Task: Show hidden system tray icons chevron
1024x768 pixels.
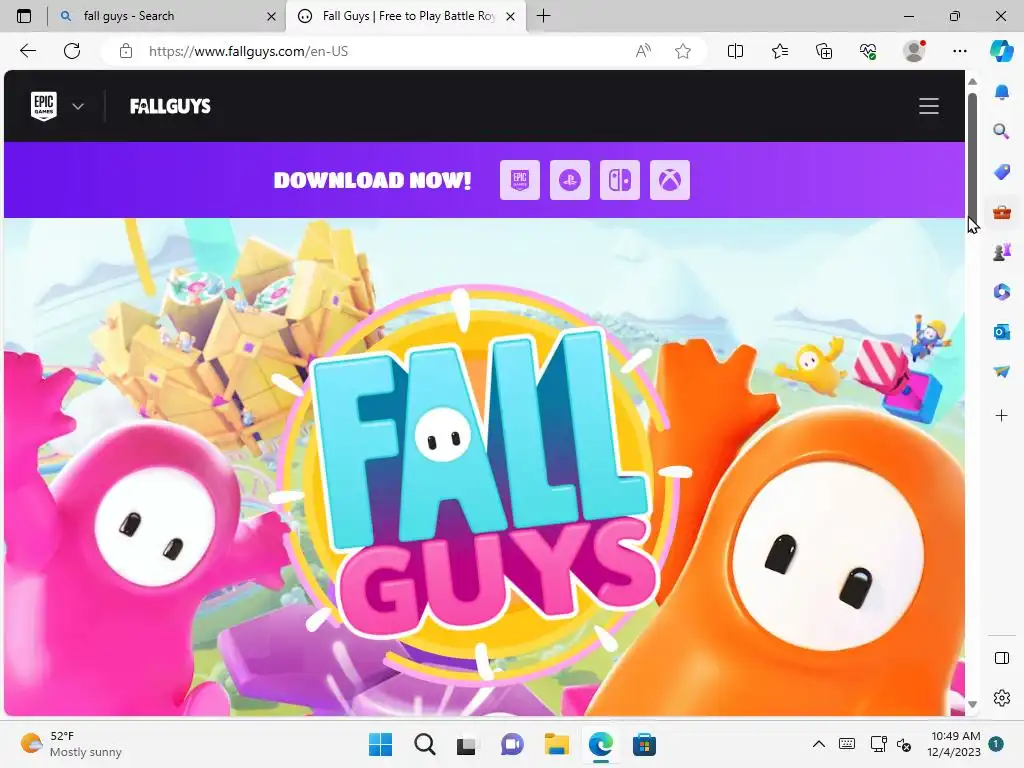Action: tap(818, 744)
